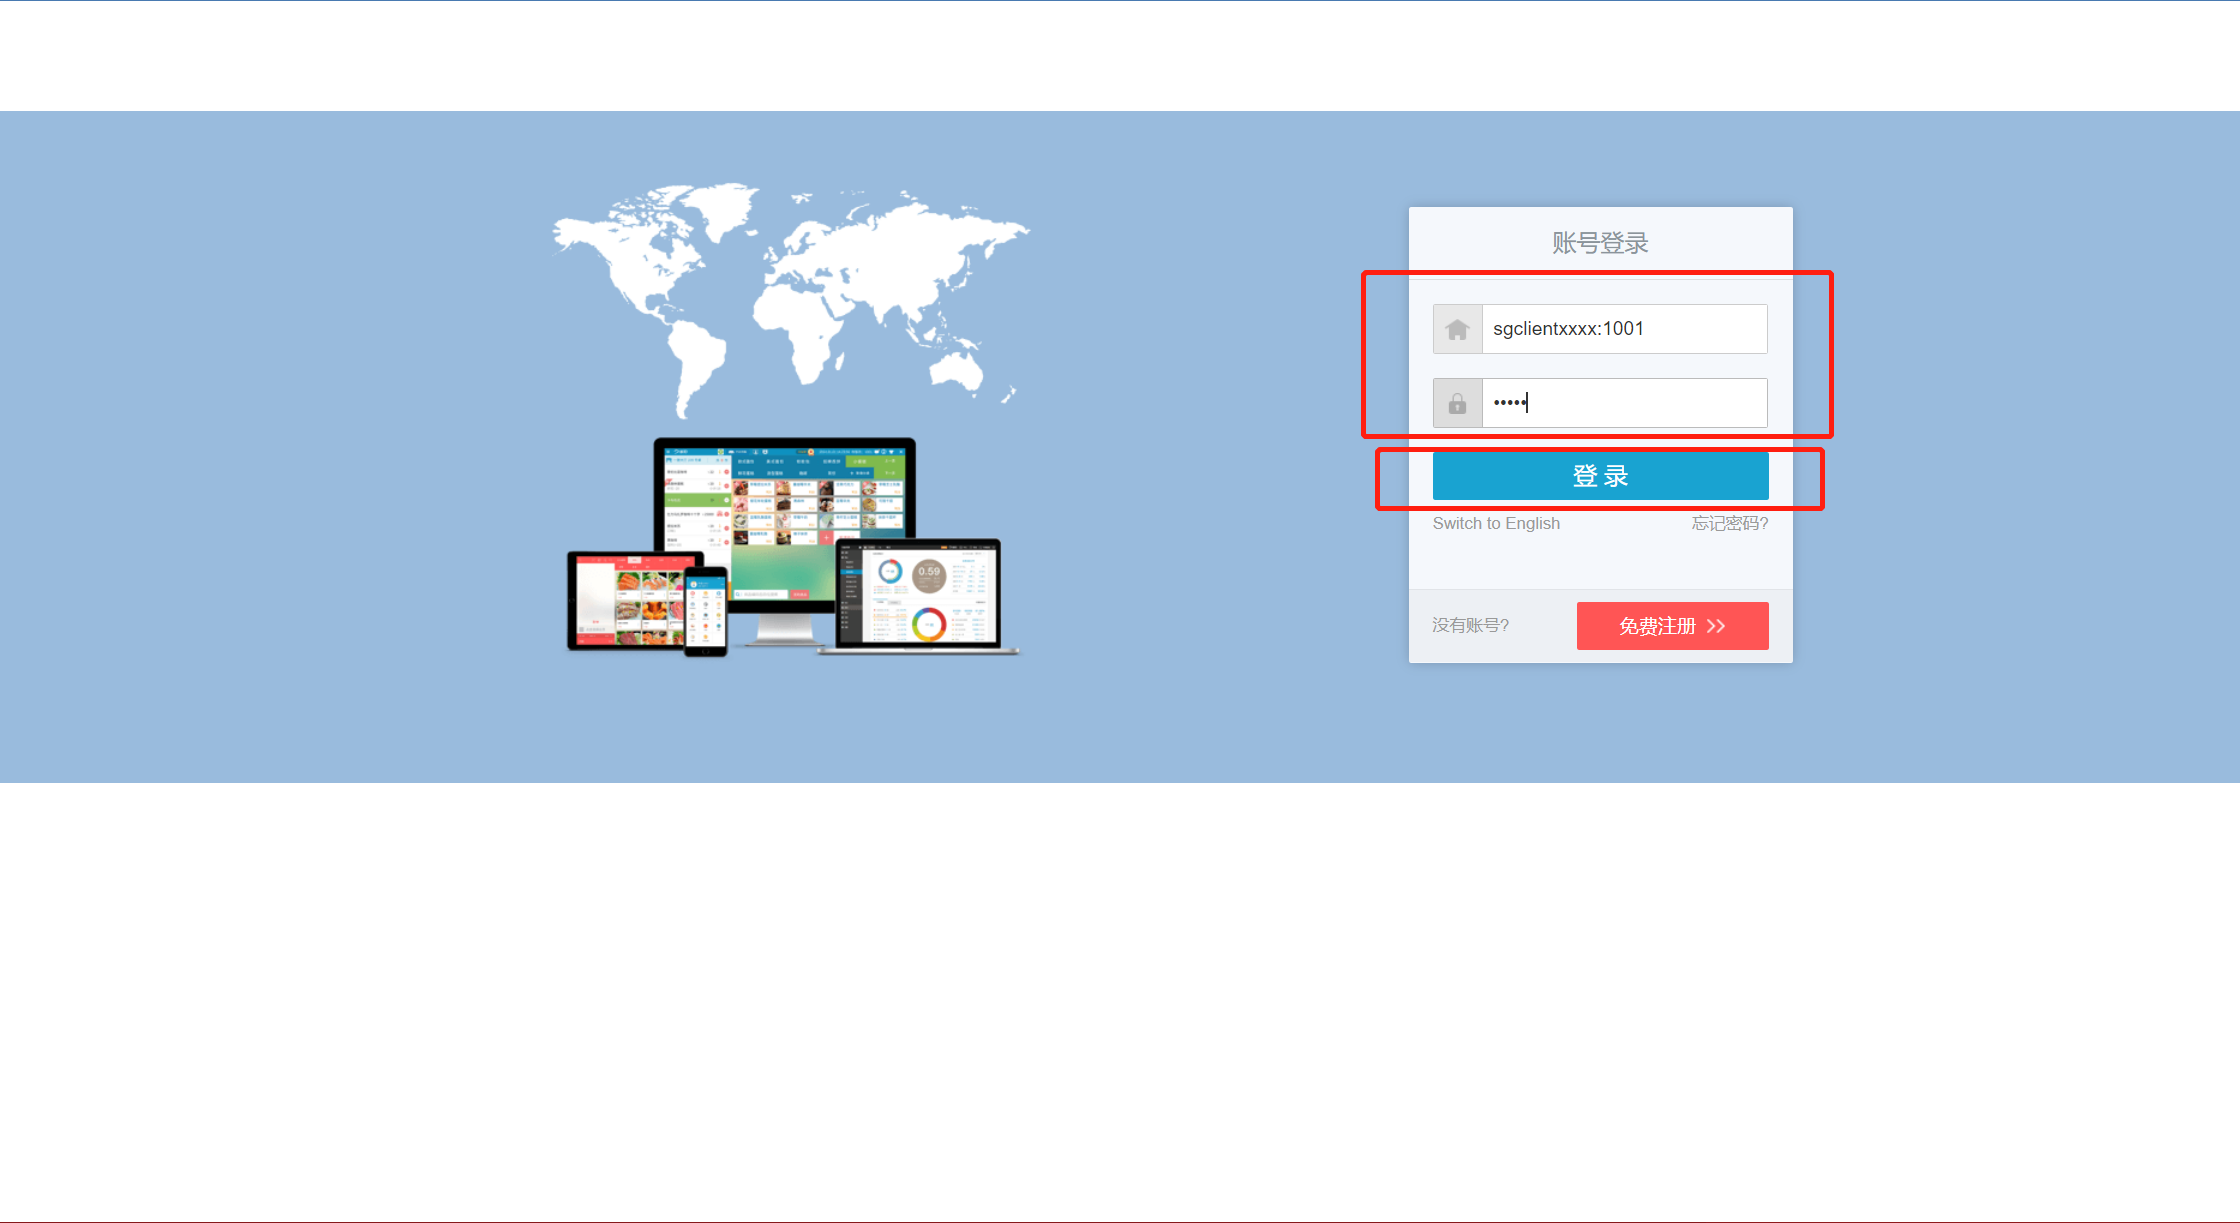Click the 0.59 gauge circle on laptop
The height and width of the screenshot is (1223, 2240).
point(929,575)
